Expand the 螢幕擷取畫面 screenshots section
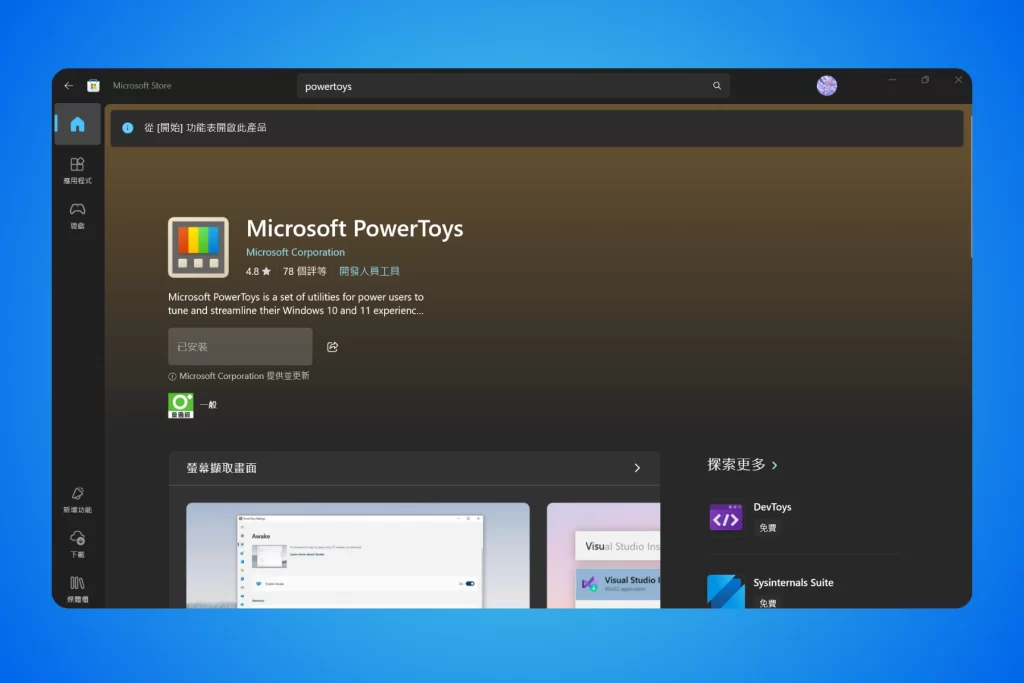This screenshot has height=683, width=1024. pyautogui.click(x=636, y=467)
